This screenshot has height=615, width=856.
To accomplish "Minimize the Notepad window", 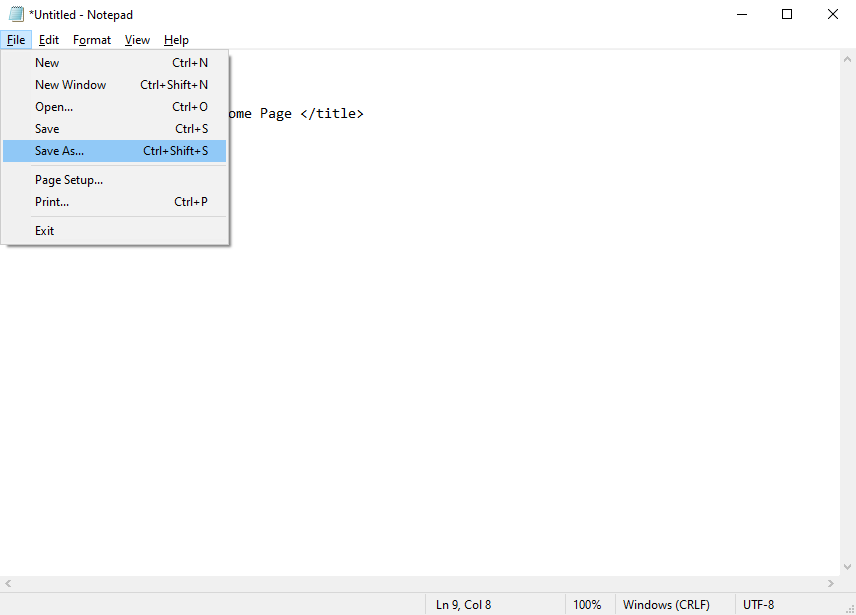I will click(x=741, y=14).
